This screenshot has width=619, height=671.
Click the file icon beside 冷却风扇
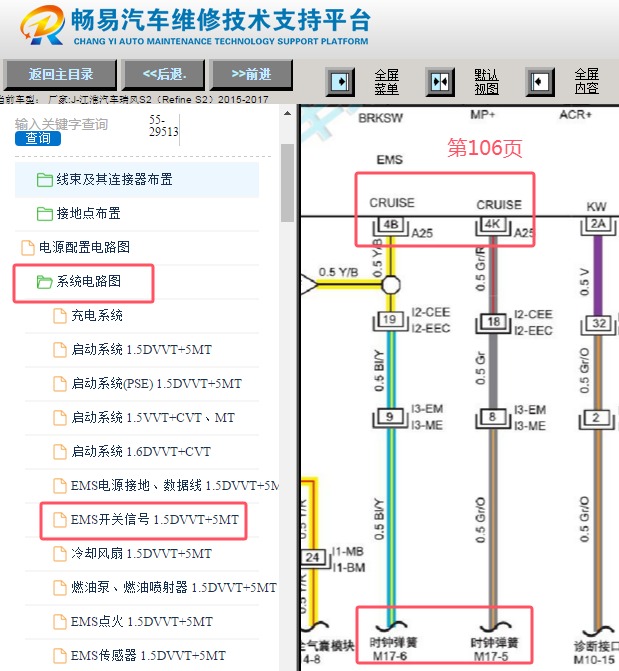(x=60, y=553)
